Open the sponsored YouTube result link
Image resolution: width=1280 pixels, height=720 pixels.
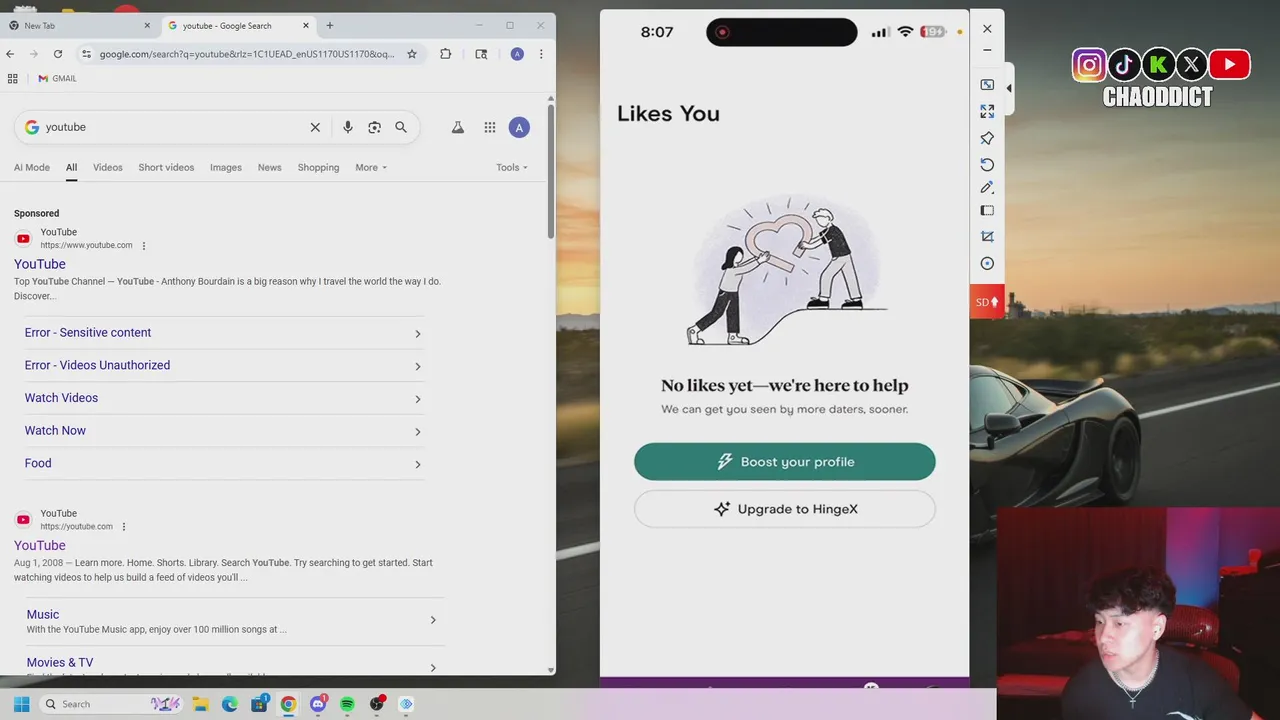[x=40, y=264]
